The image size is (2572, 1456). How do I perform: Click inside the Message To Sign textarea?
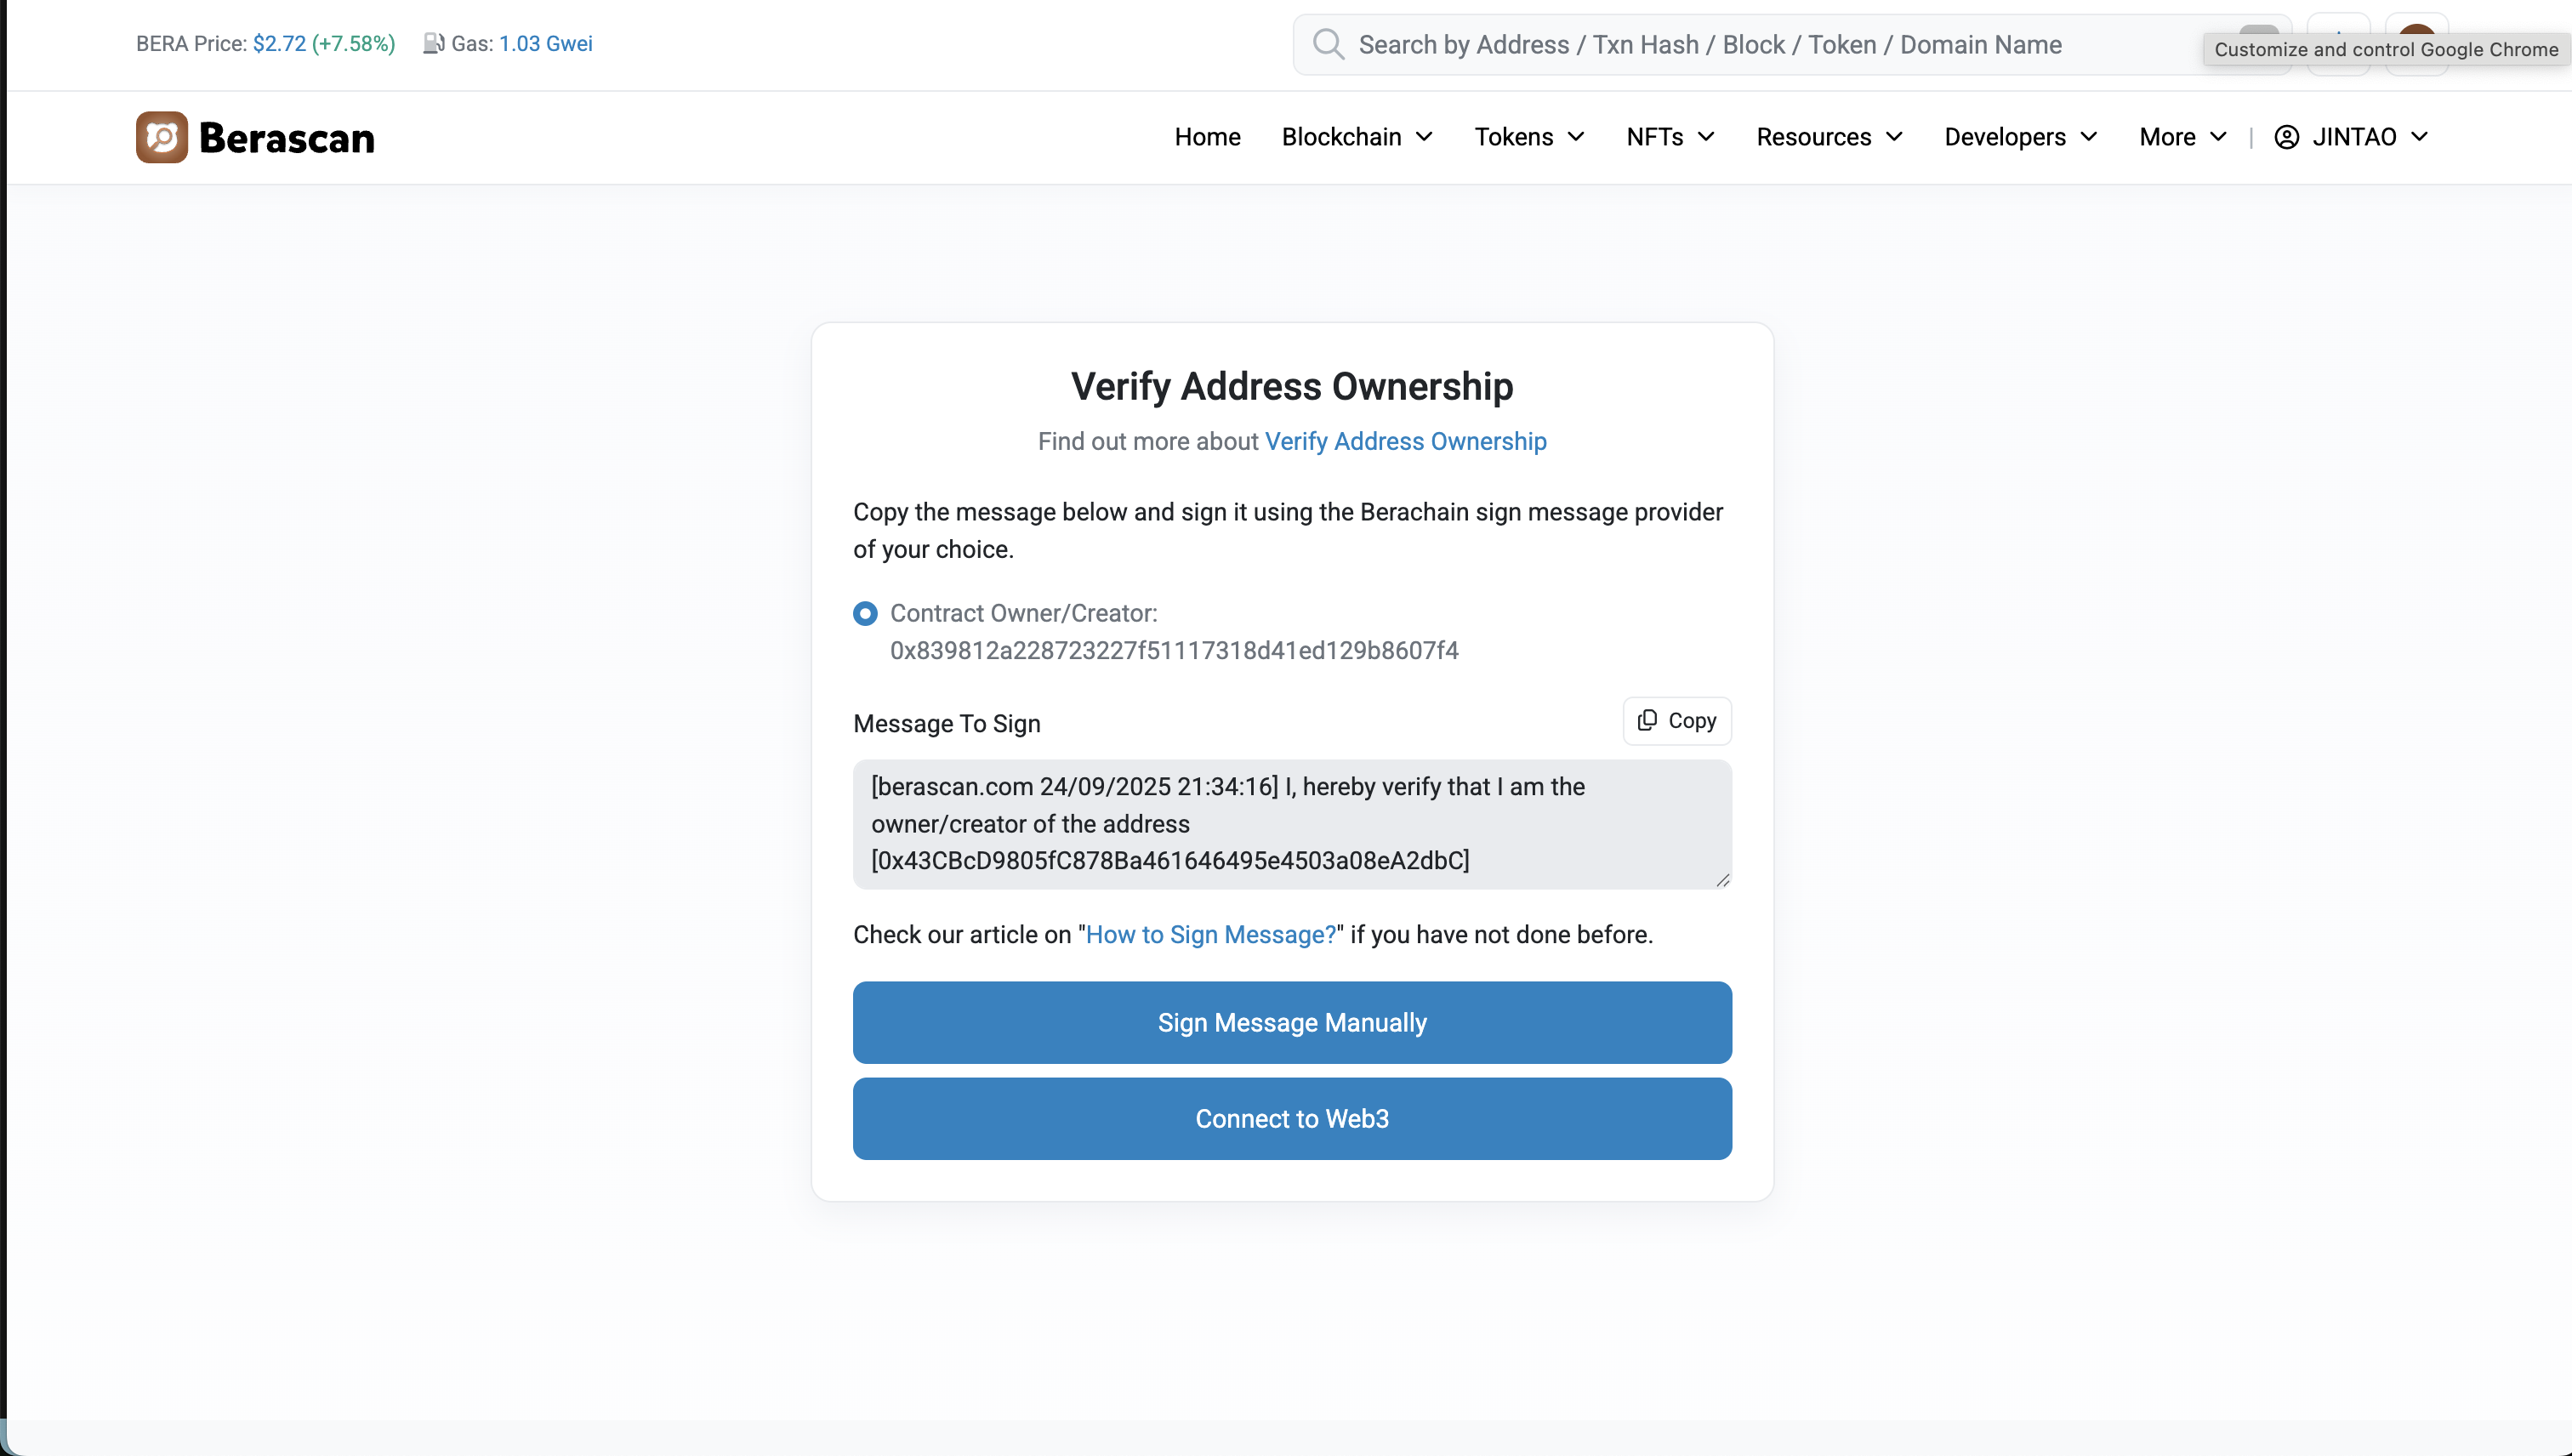pyautogui.click(x=1292, y=824)
